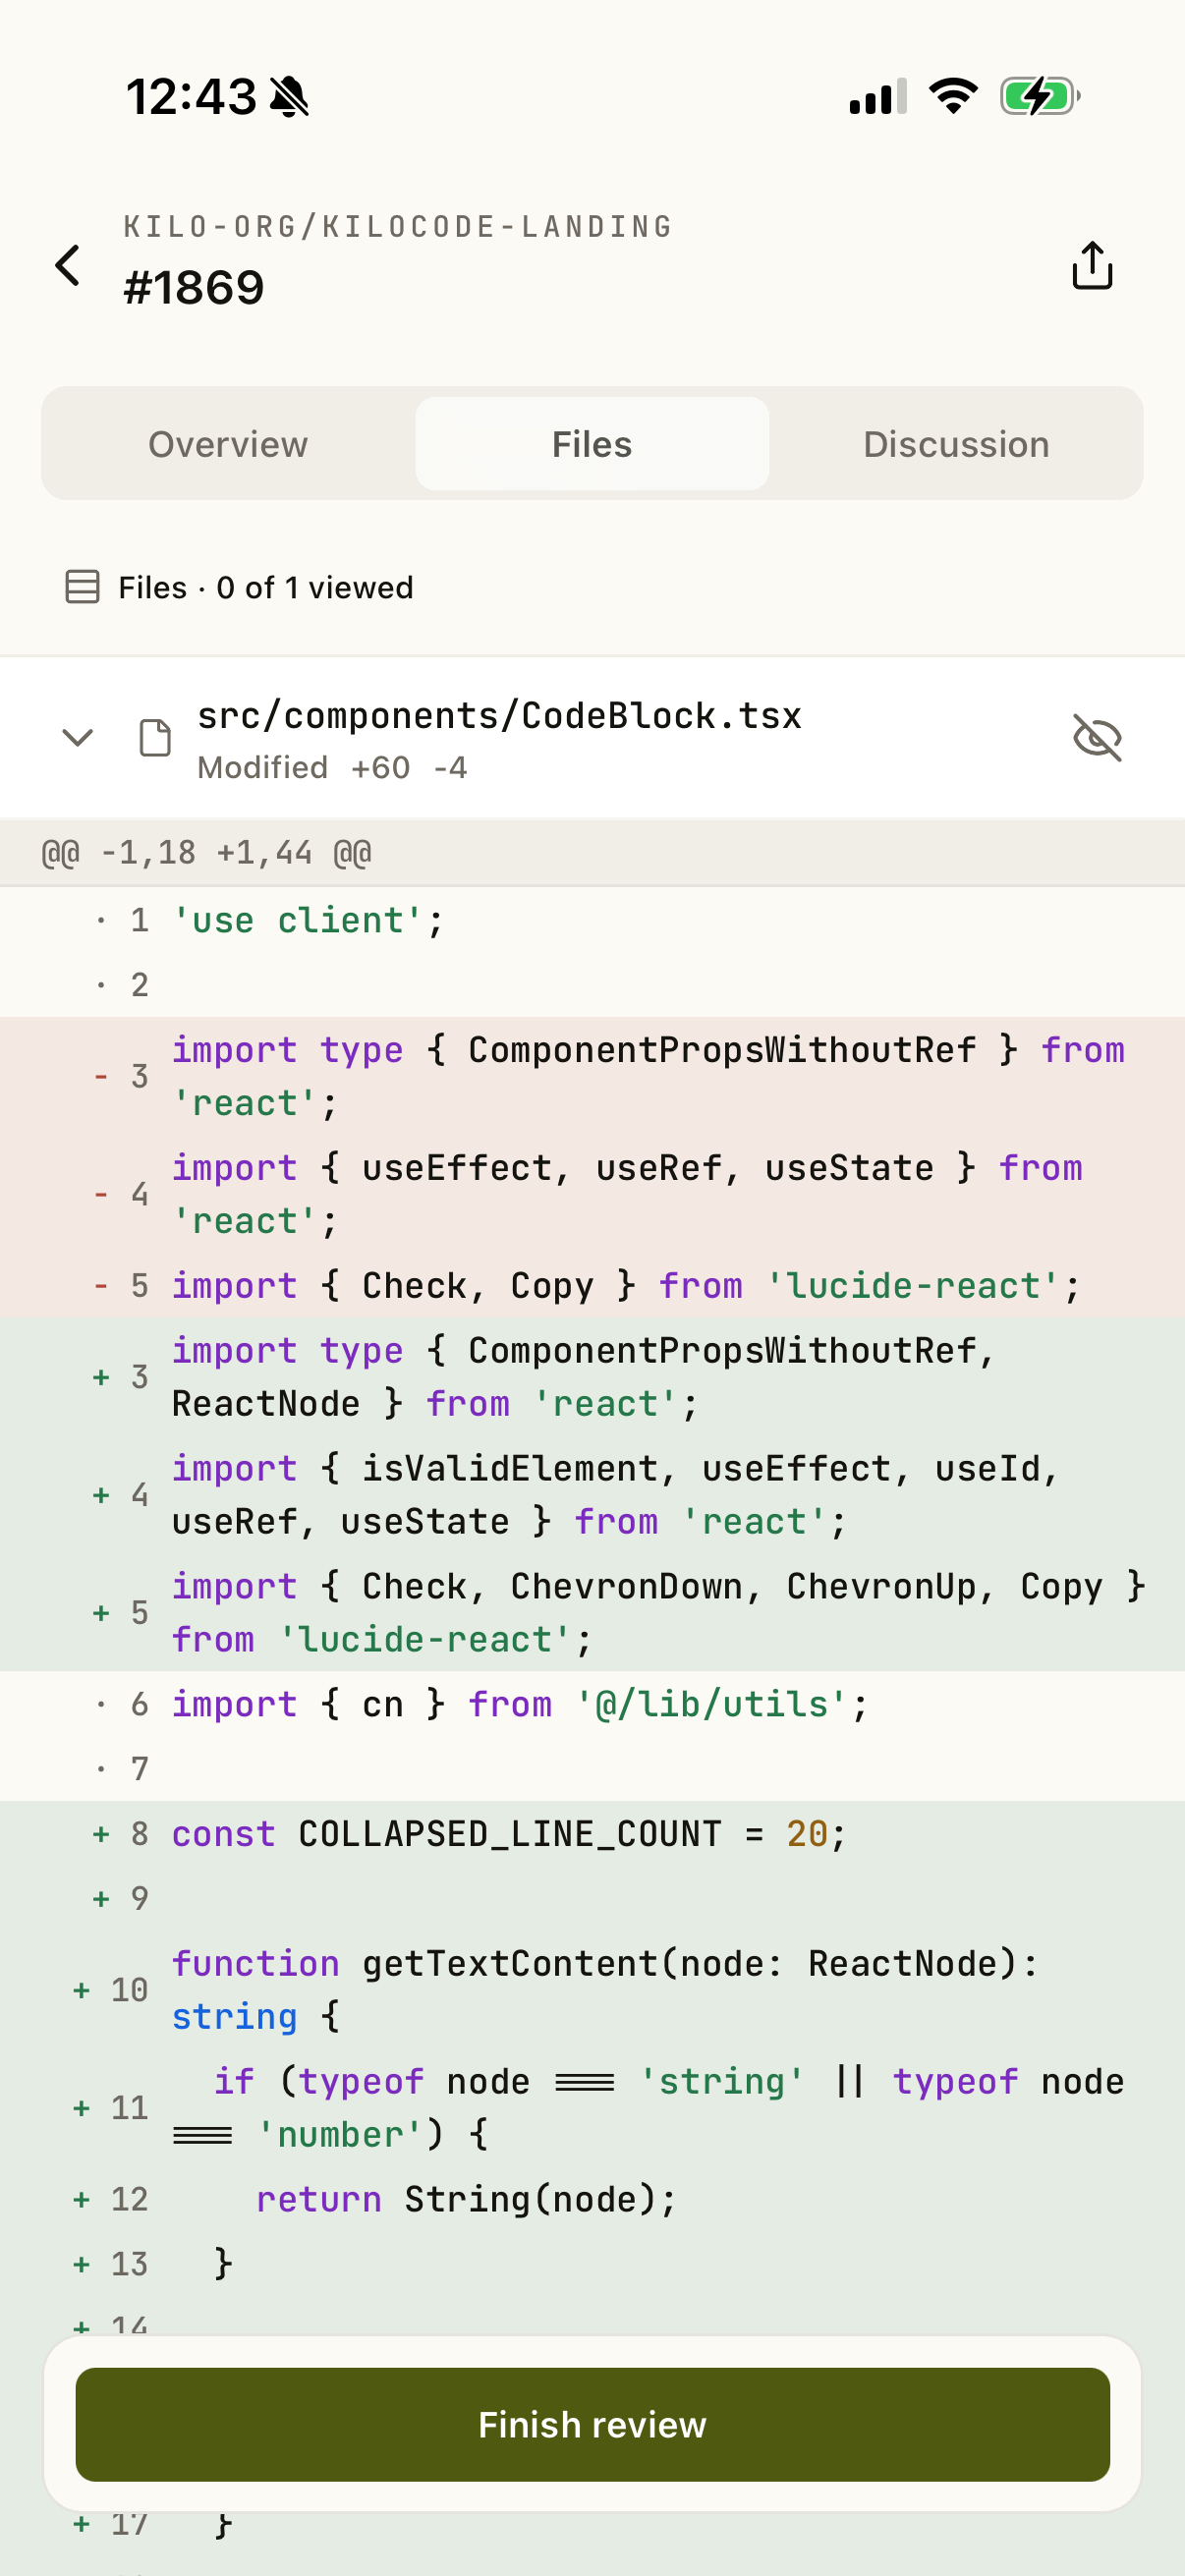The height and width of the screenshot is (2576, 1185).
Task: Toggle viewed eye icon for CodeBlock.tsx
Action: 1097,738
